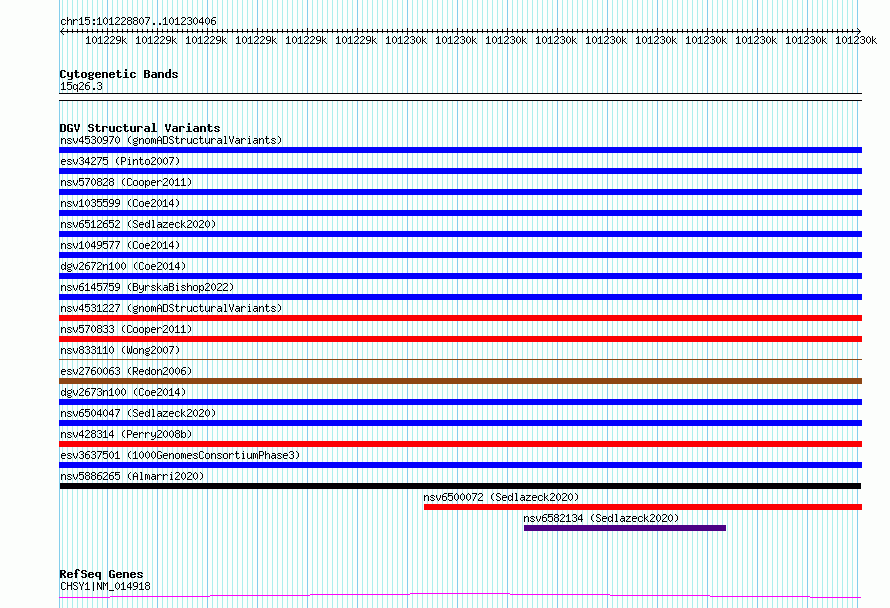Select the blue bar below nsv570828
The height and width of the screenshot is (608, 890).
(x=460, y=192)
